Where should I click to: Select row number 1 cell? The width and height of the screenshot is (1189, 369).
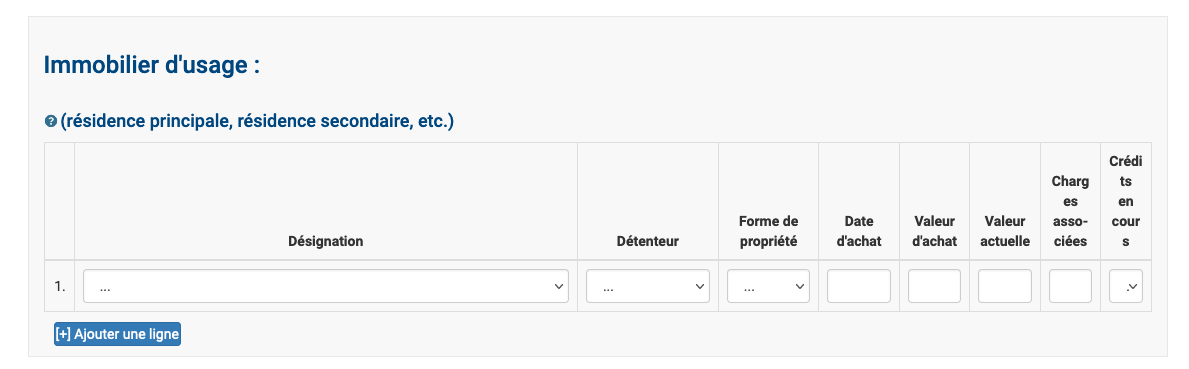[59, 286]
